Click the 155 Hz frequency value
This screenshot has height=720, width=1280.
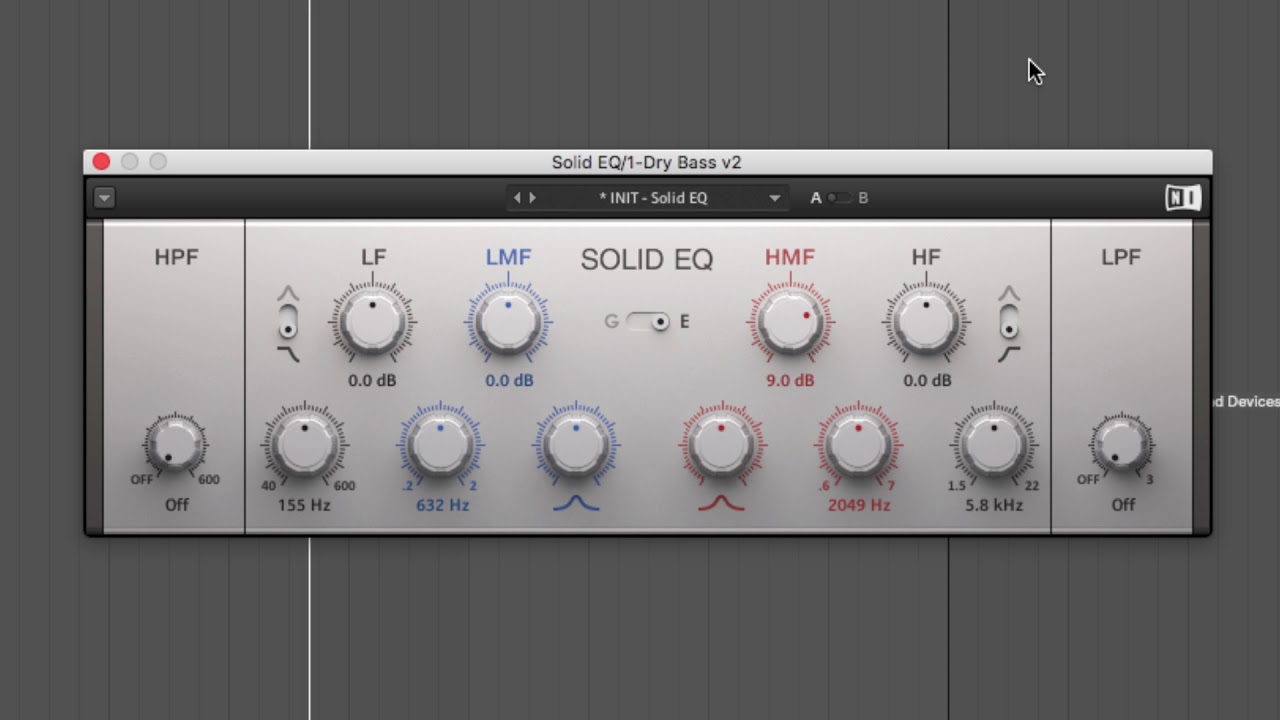304,505
